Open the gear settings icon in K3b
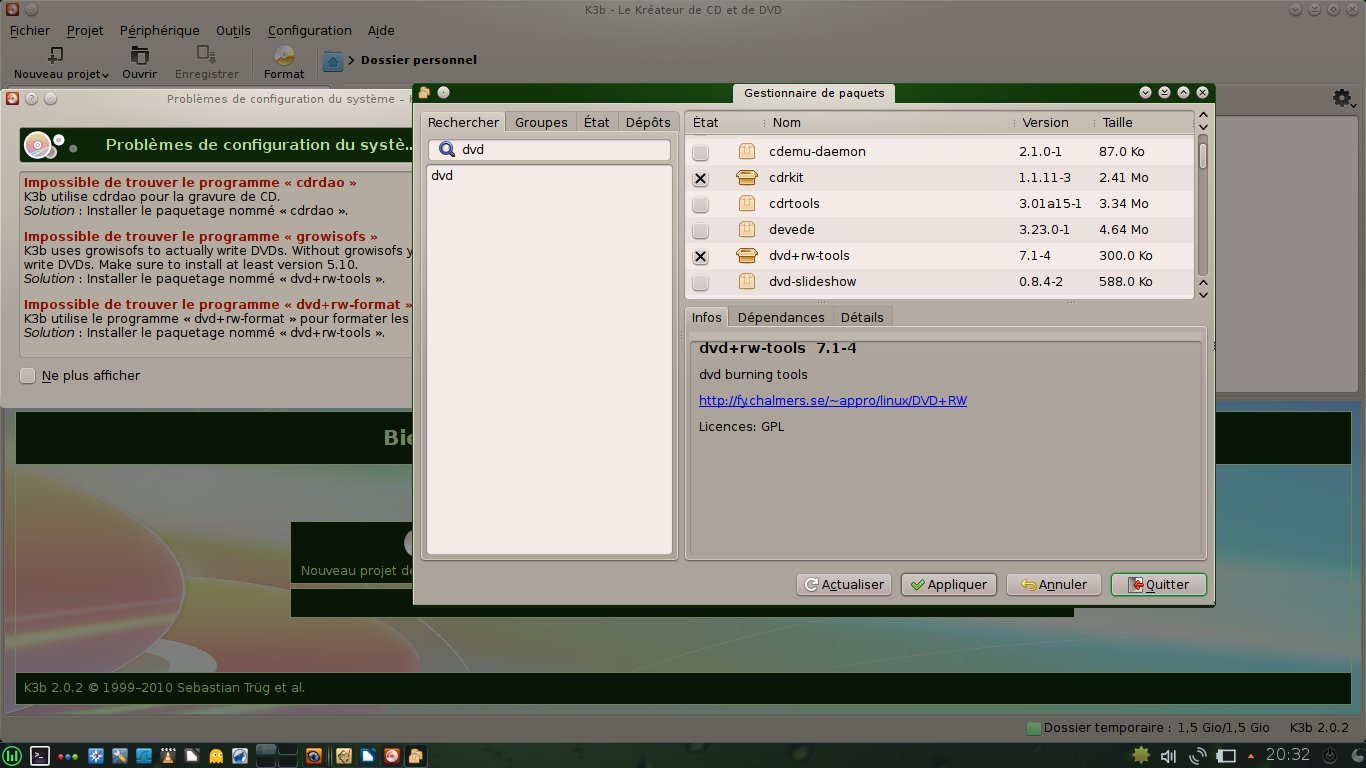 tap(1341, 98)
